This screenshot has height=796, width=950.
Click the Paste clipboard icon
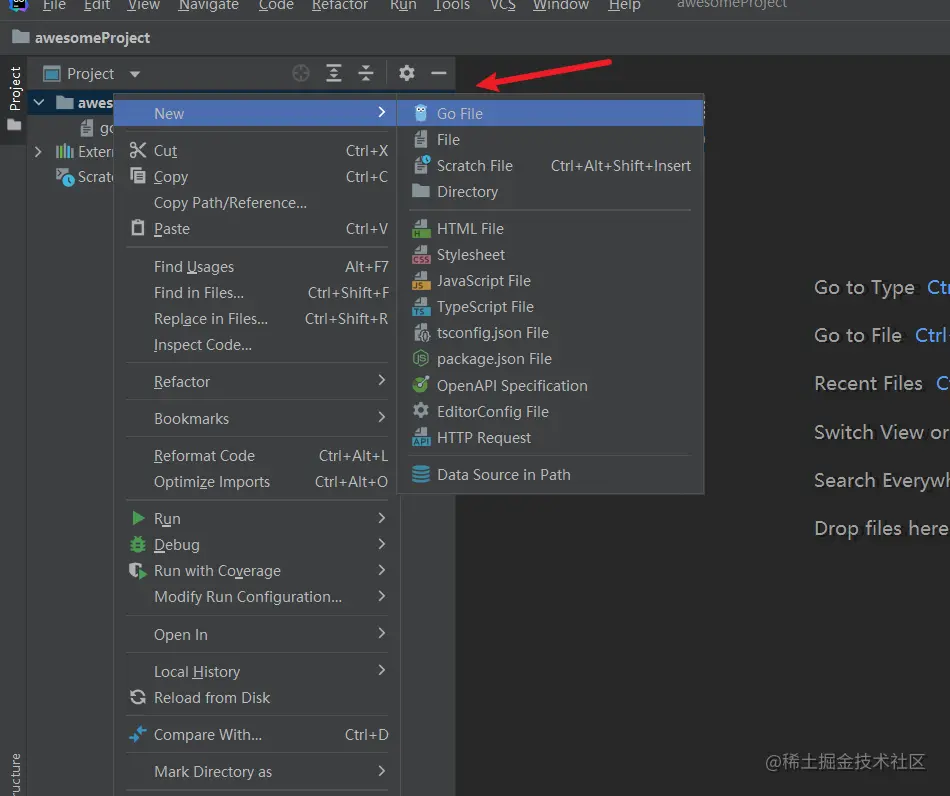(x=138, y=228)
